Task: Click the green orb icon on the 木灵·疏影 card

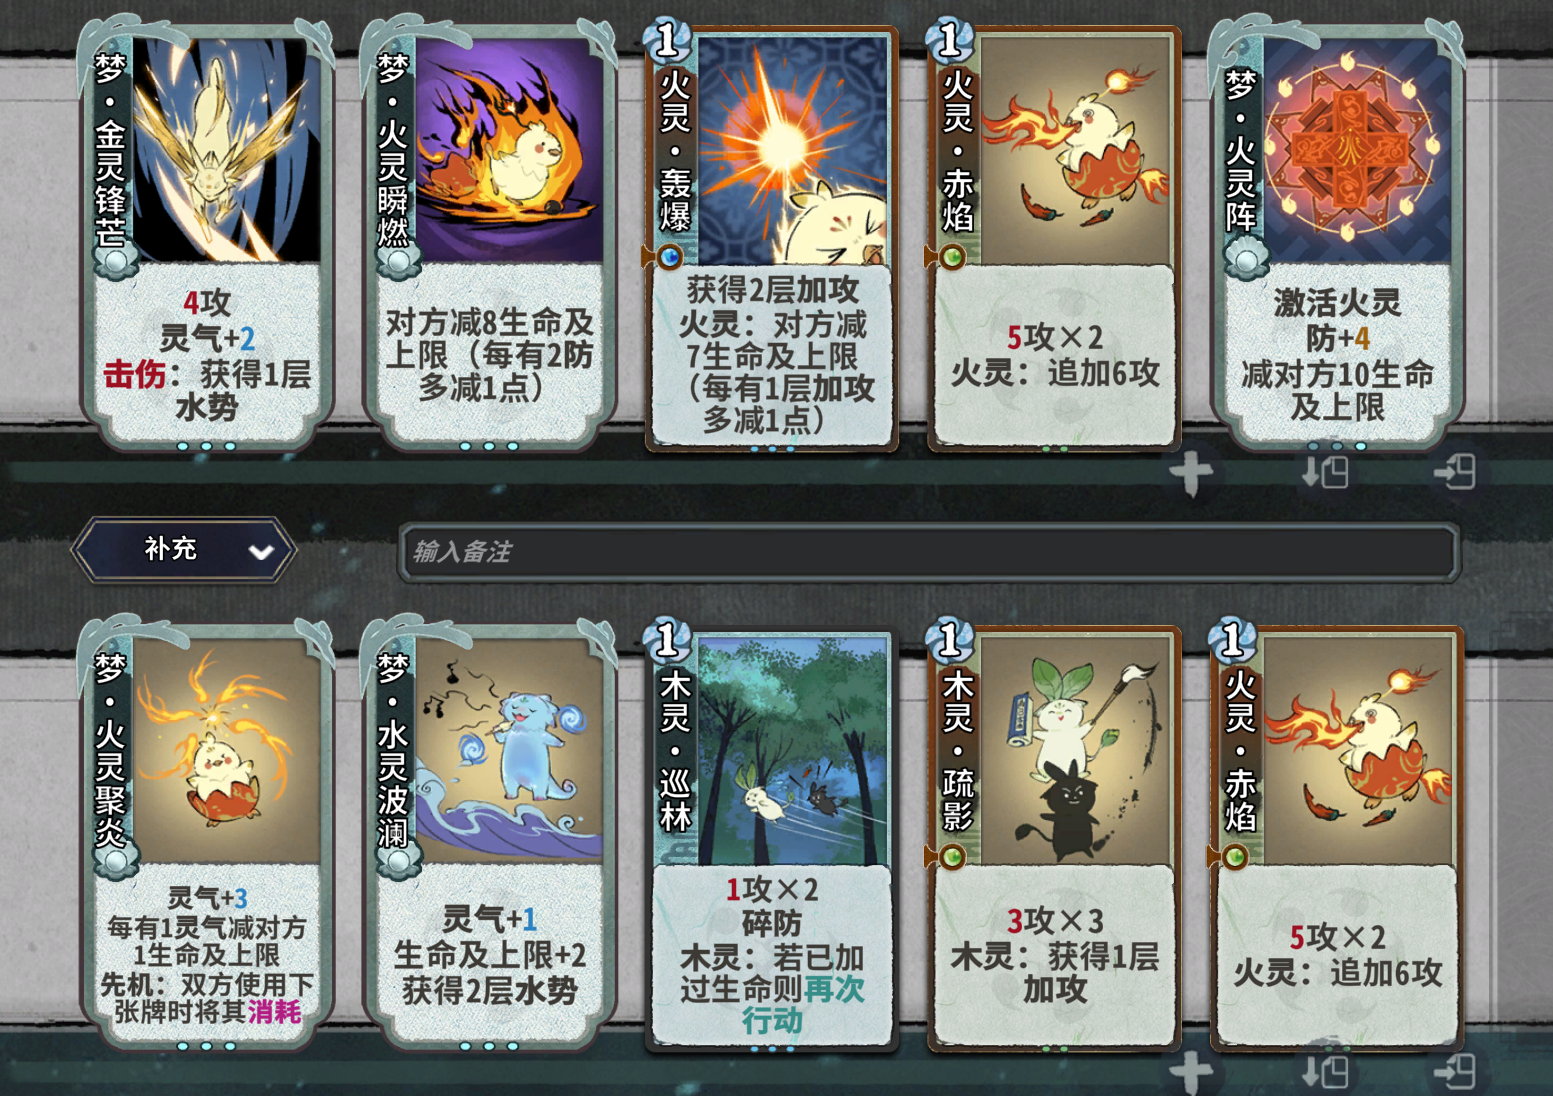Action: 952,857
